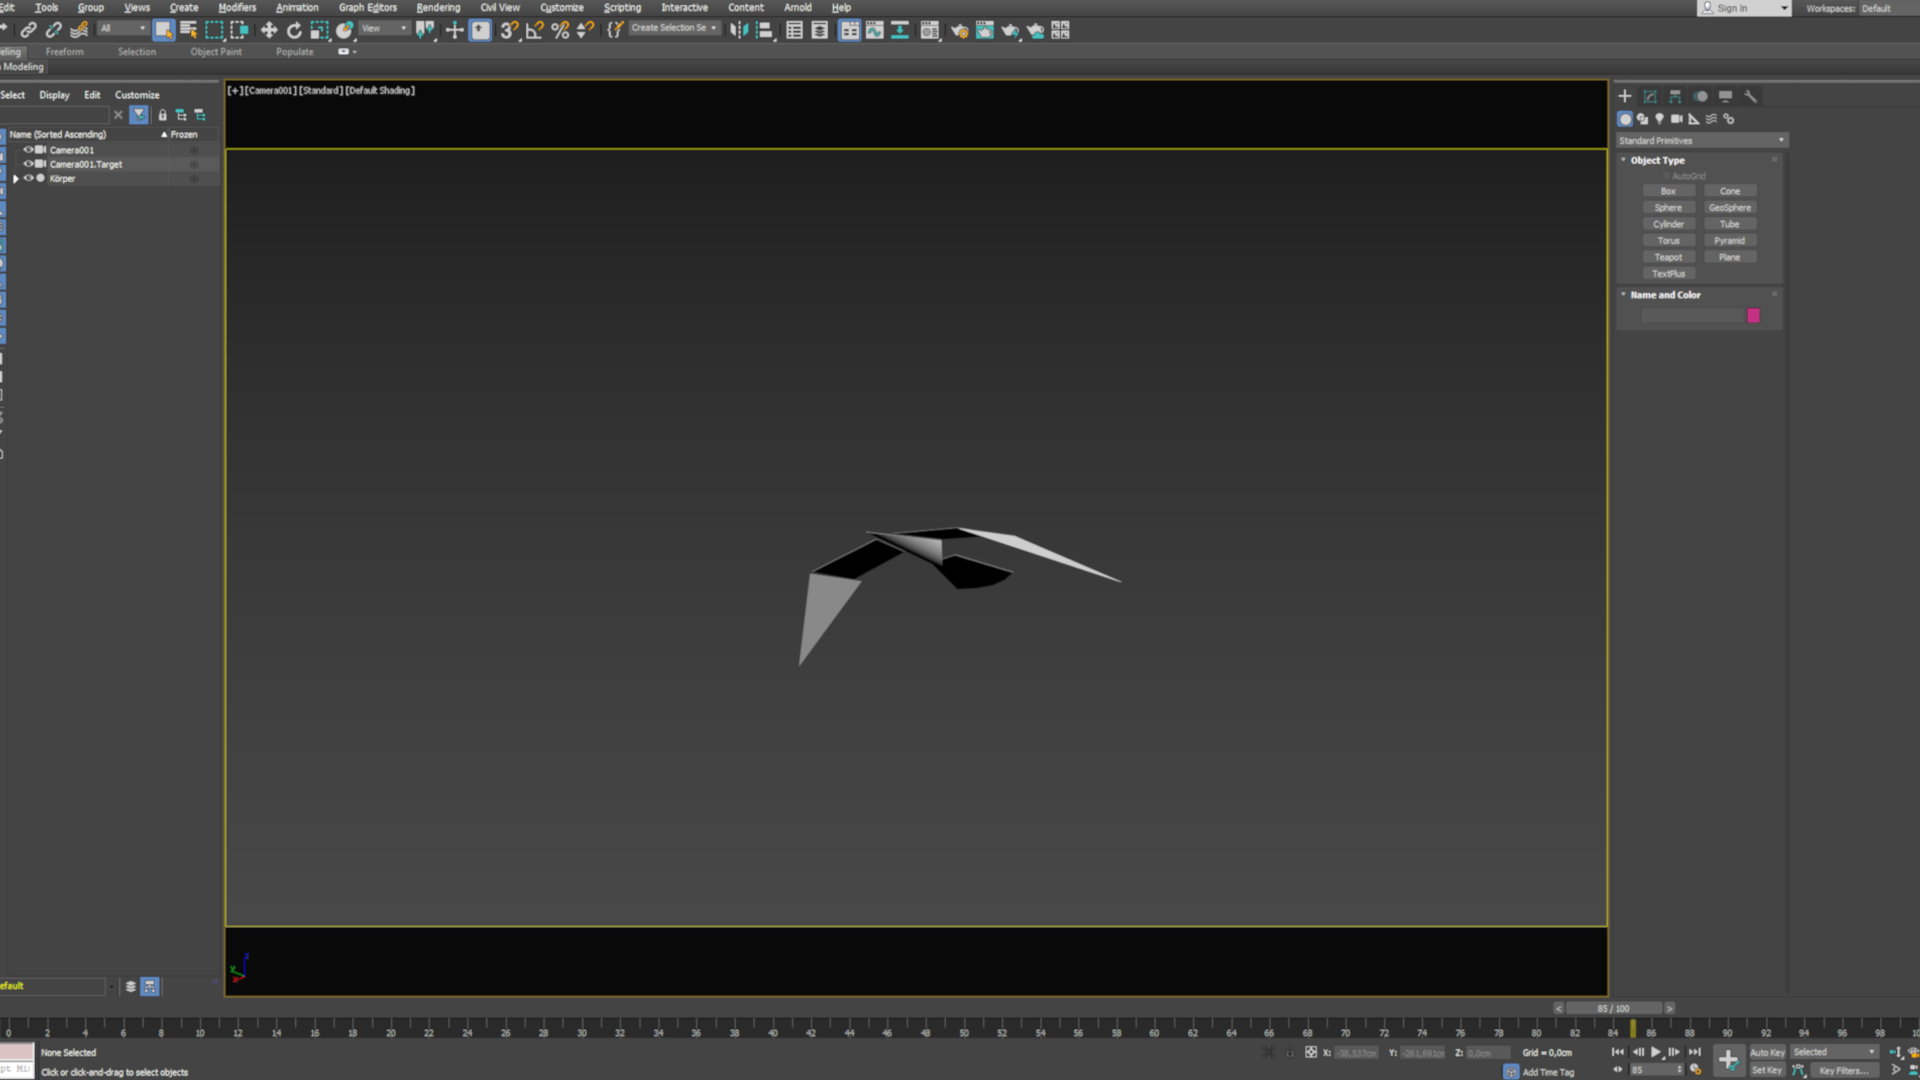Toggle Window/Crossing selection icon
This screenshot has height=1080, width=1920.
[x=239, y=30]
